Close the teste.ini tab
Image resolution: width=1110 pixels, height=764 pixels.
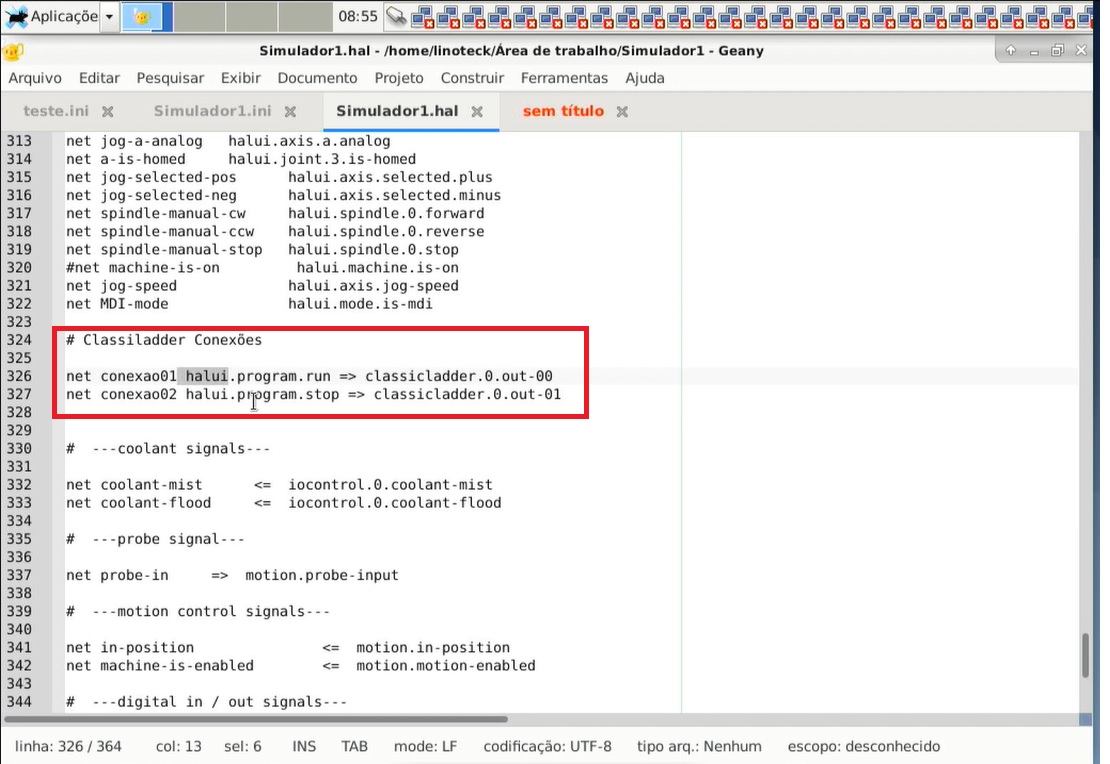[x=108, y=112]
